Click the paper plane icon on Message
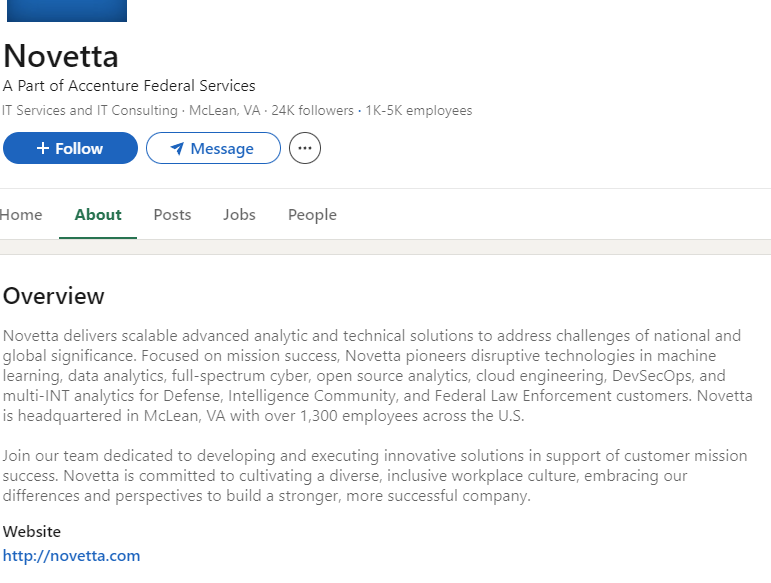Viewport: 771px width, 583px height. coord(177,148)
